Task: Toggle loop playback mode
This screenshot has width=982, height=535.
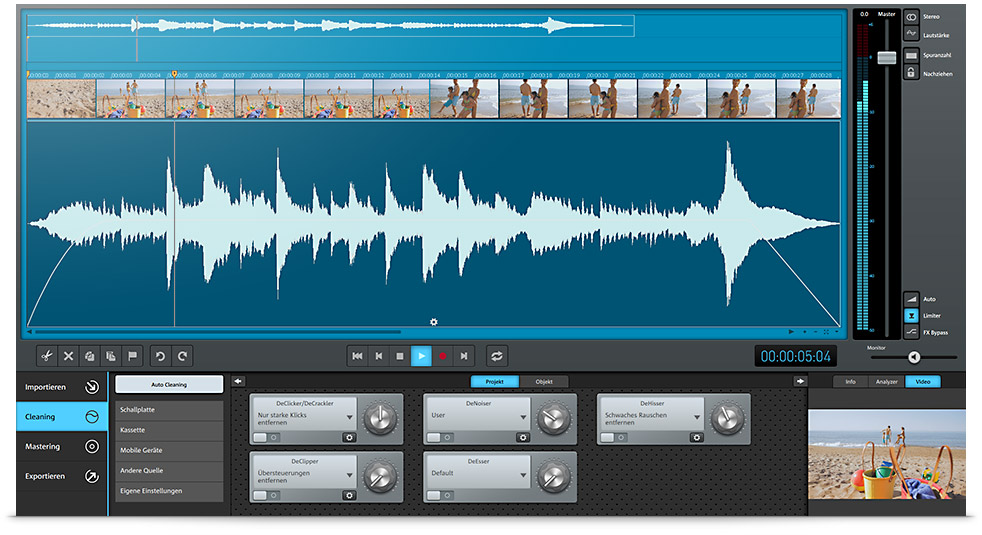Action: coord(497,356)
